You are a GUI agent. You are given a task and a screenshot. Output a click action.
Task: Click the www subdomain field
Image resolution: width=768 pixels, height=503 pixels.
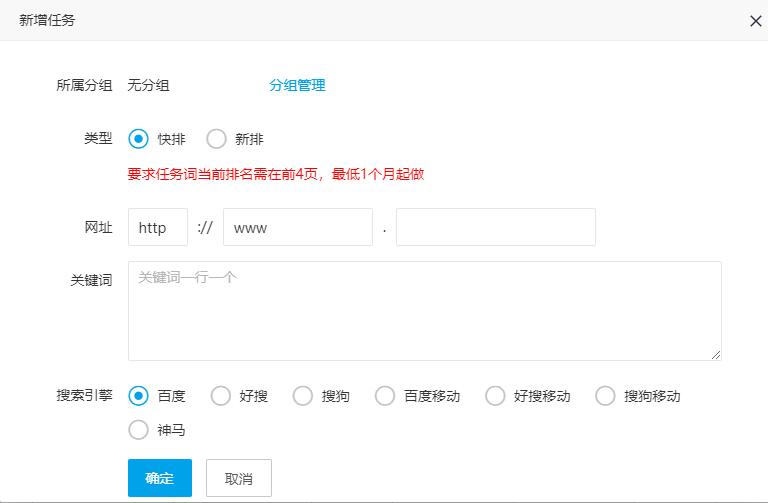(297, 227)
